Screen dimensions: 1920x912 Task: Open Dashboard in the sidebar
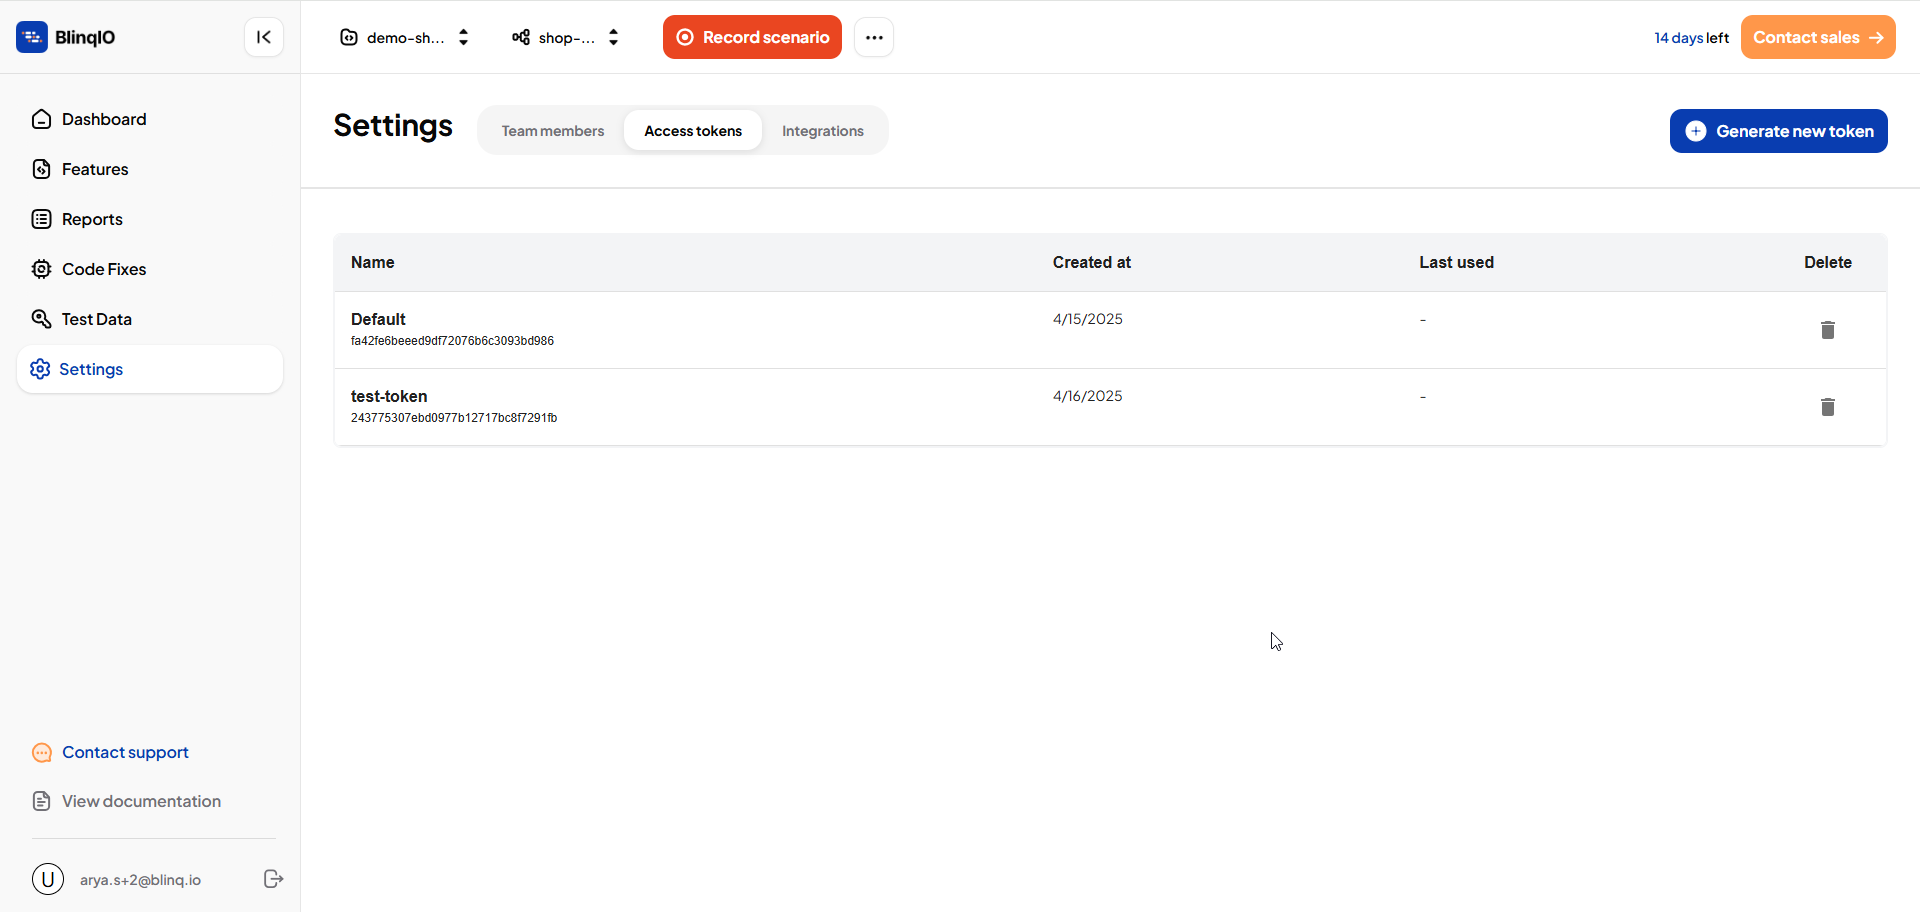(x=150, y=119)
